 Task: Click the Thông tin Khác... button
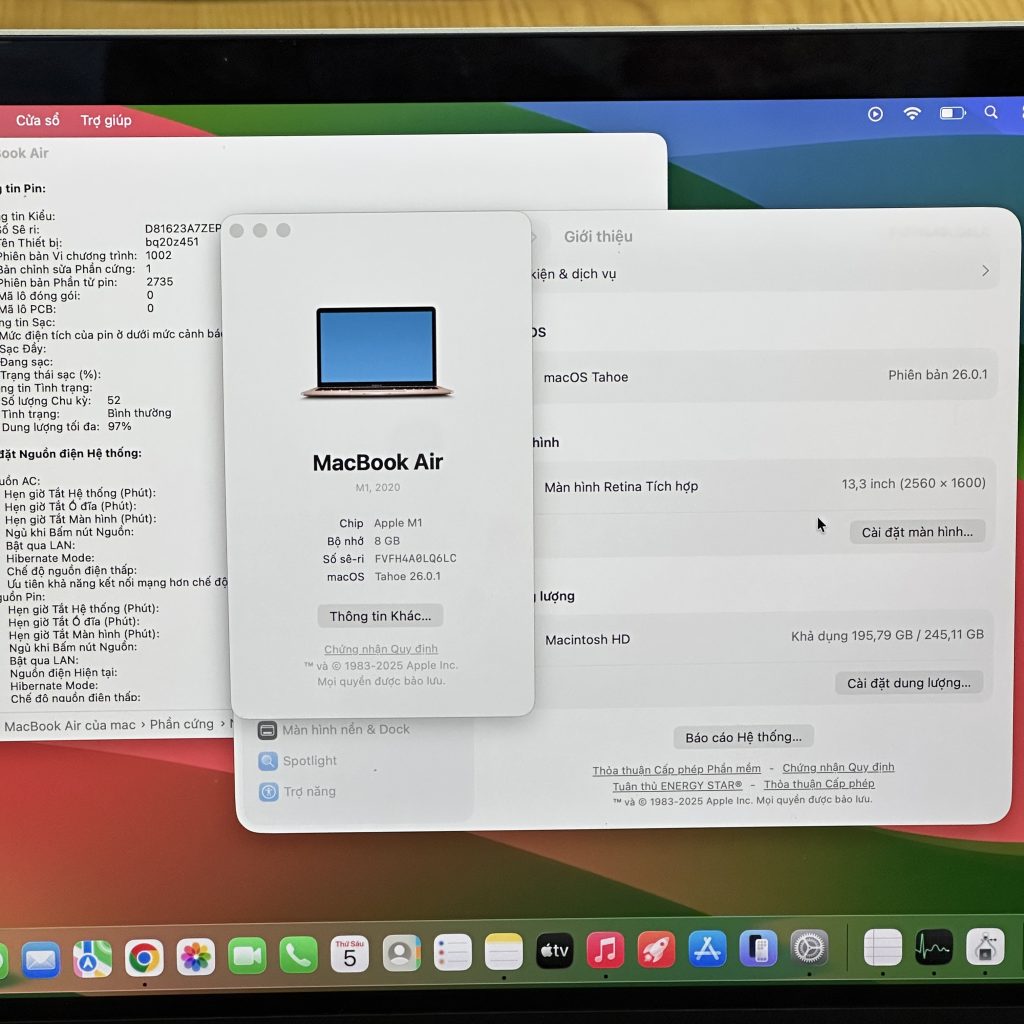coord(380,615)
